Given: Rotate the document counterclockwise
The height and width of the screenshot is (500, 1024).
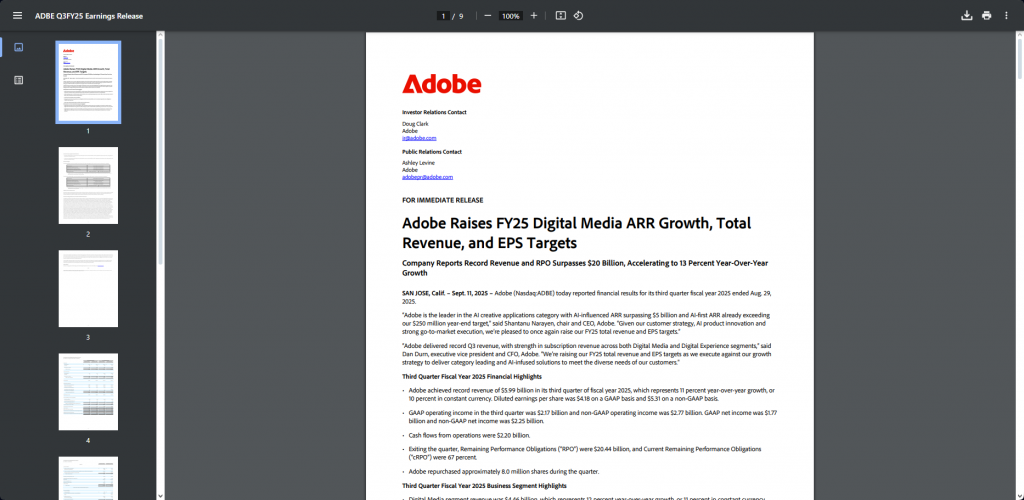Looking at the screenshot, I should click(x=578, y=16).
